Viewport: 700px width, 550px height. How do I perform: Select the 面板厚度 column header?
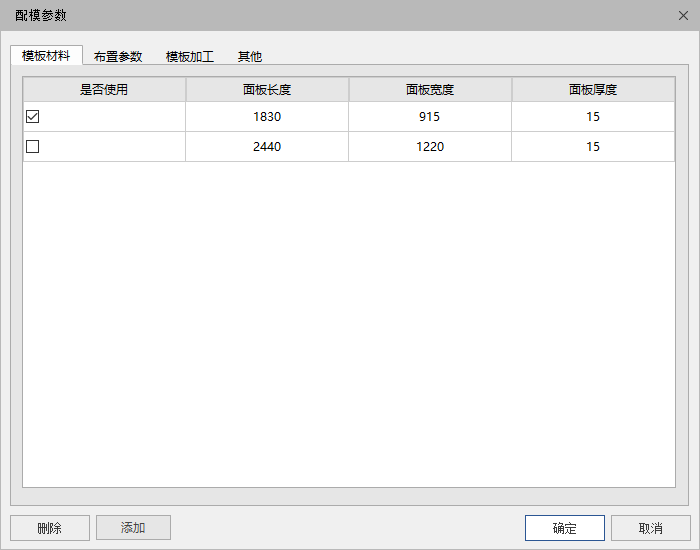pos(593,90)
